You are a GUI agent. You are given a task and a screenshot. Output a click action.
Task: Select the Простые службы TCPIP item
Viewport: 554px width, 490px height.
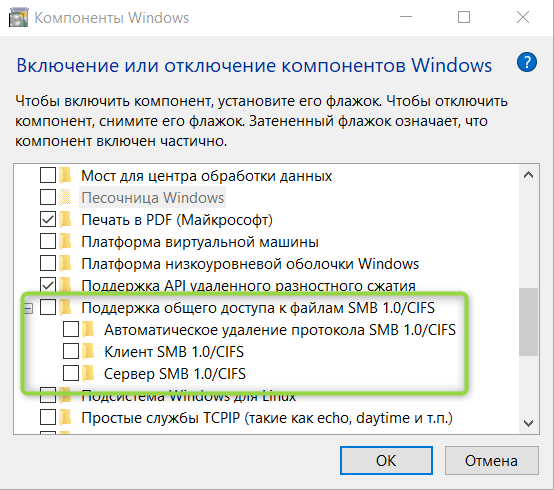(267, 418)
